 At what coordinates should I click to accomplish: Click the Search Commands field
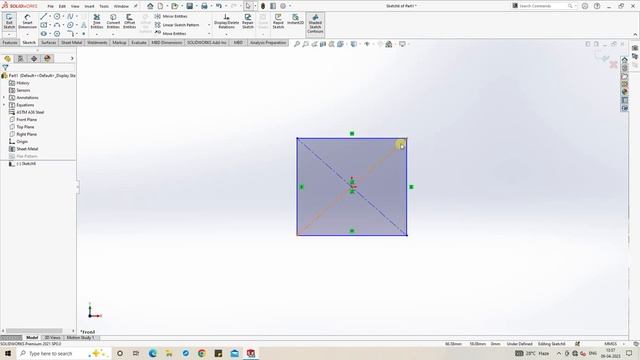(x=543, y=6)
